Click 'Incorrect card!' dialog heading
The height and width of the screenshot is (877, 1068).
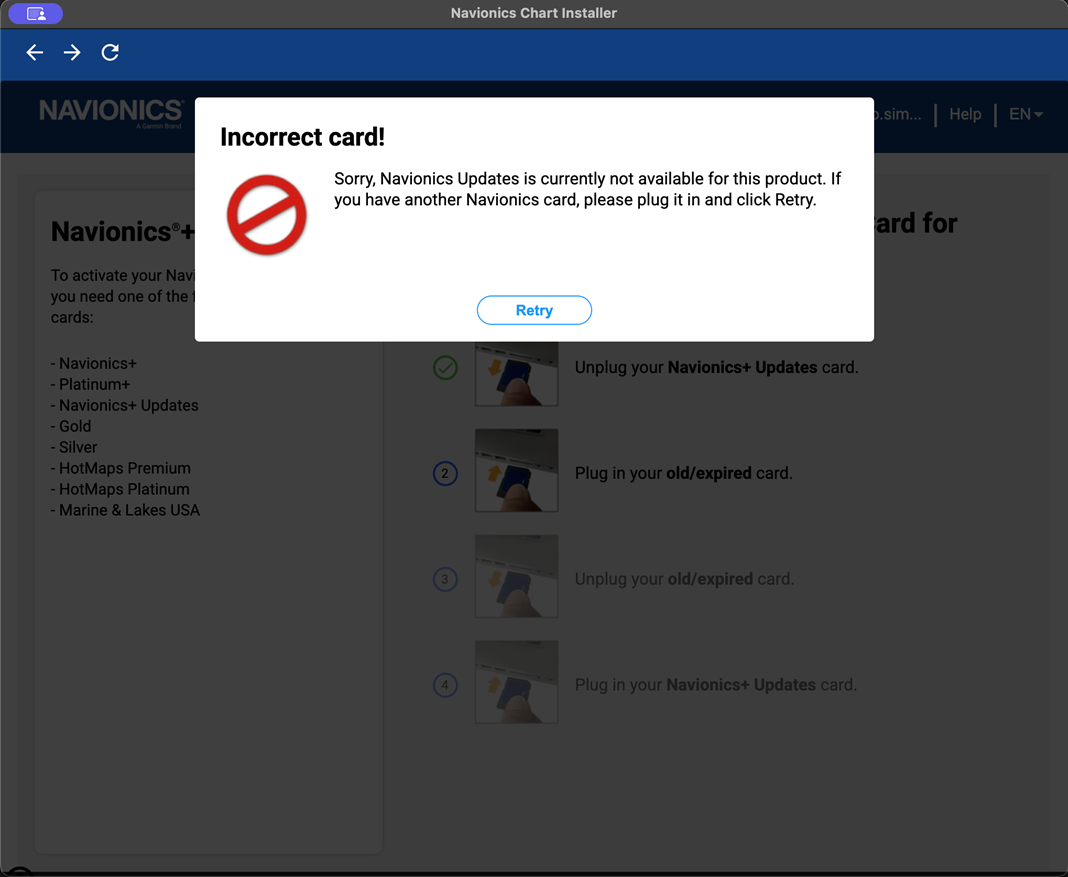tap(302, 137)
